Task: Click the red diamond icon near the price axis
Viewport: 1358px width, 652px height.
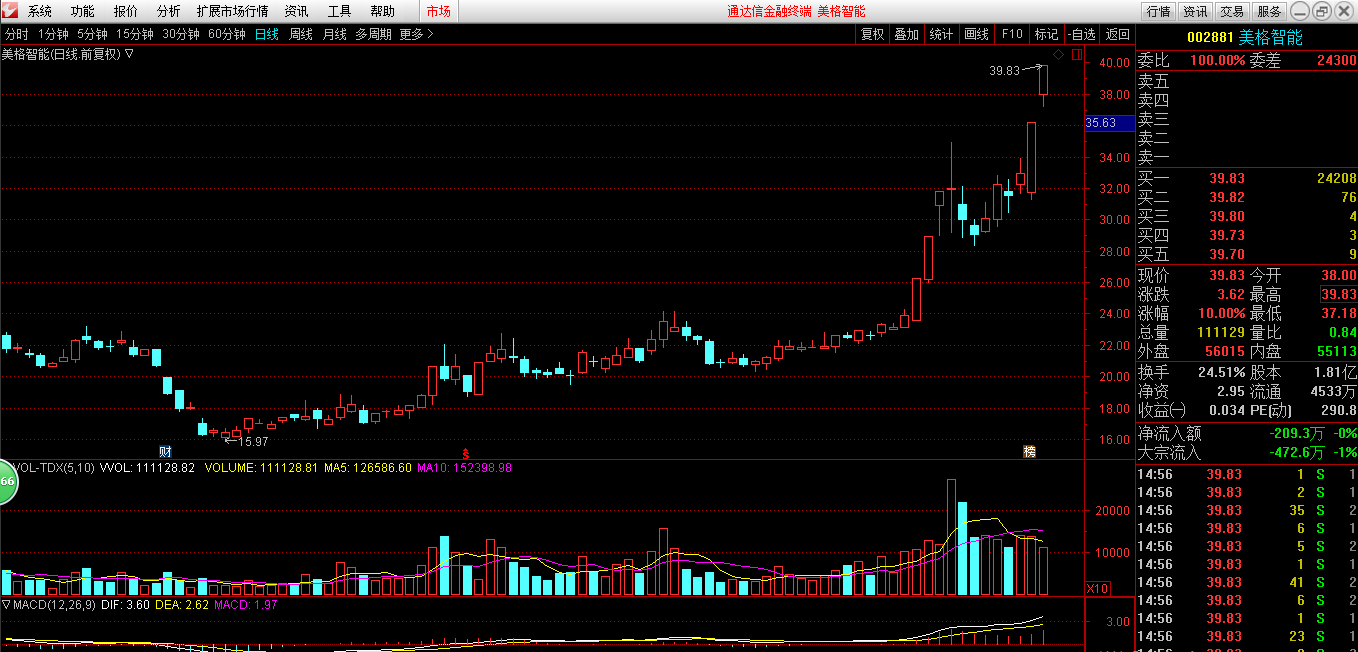Action: (1058, 54)
